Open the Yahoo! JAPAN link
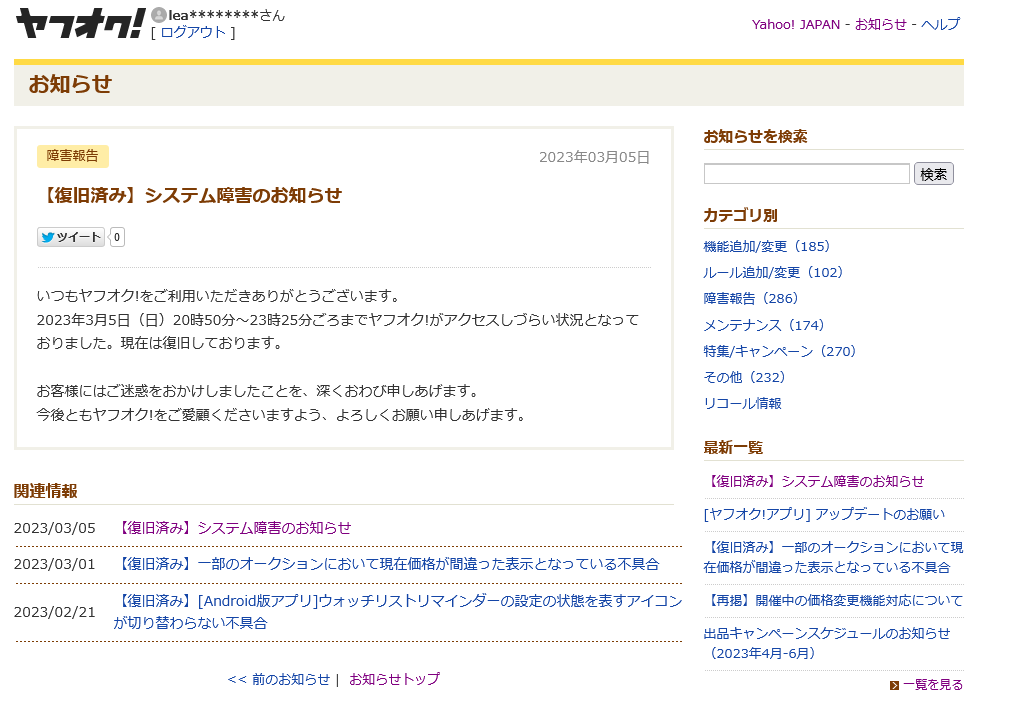 (x=796, y=24)
